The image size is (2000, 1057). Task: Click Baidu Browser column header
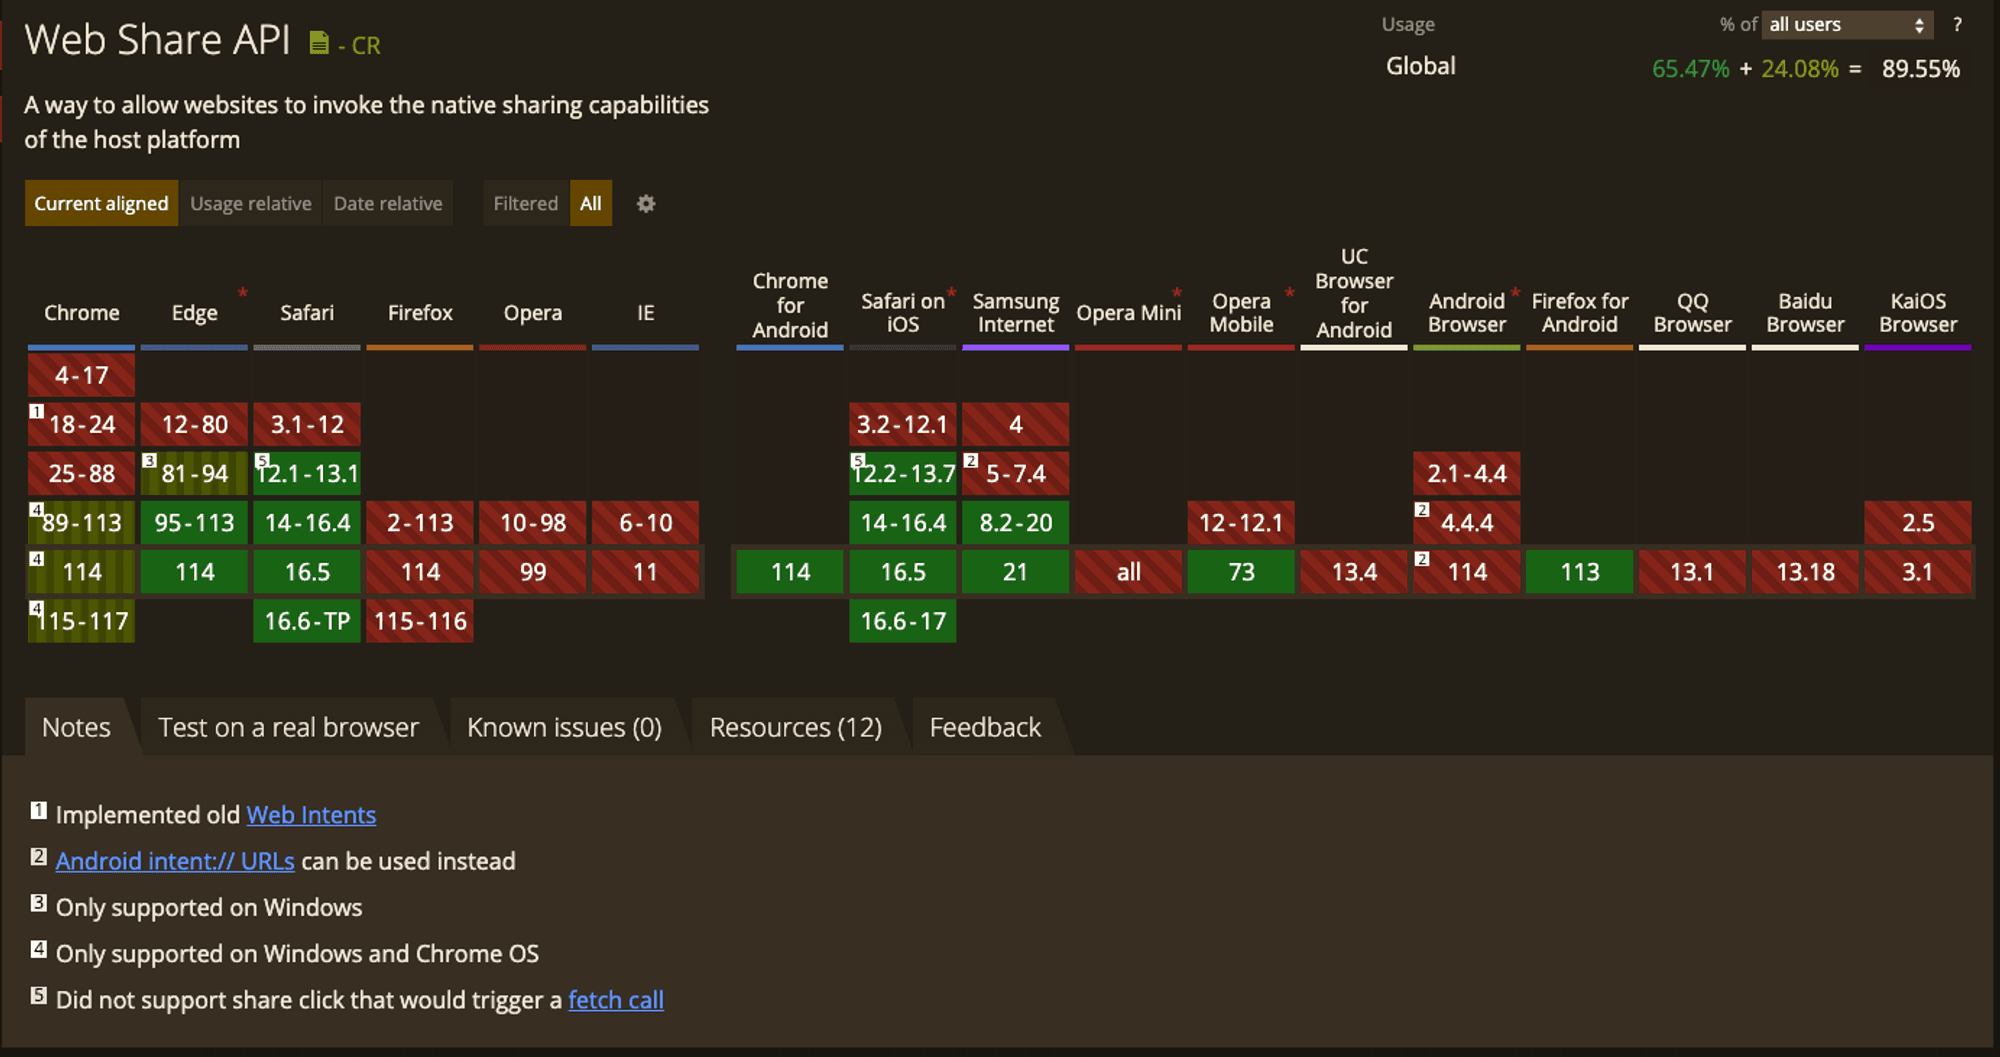[x=1805, y=313]
